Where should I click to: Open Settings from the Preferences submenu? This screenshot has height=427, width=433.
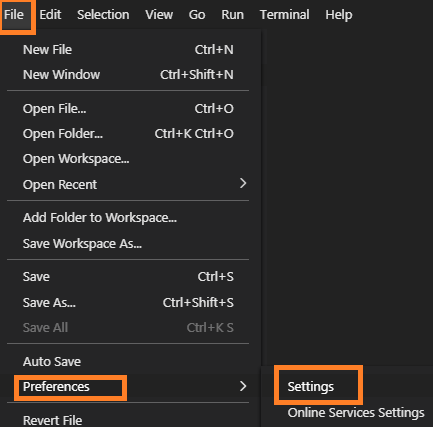point(310,387)
